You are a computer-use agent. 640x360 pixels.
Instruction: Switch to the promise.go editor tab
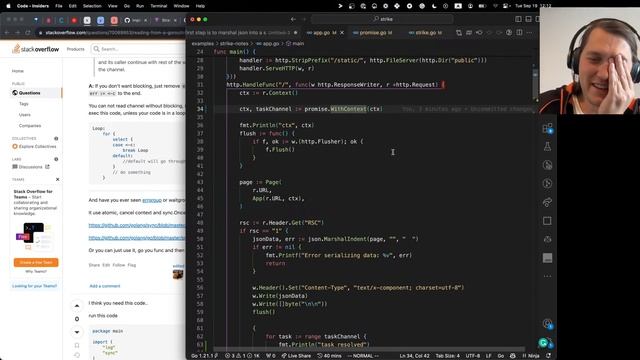pos(373,32)
